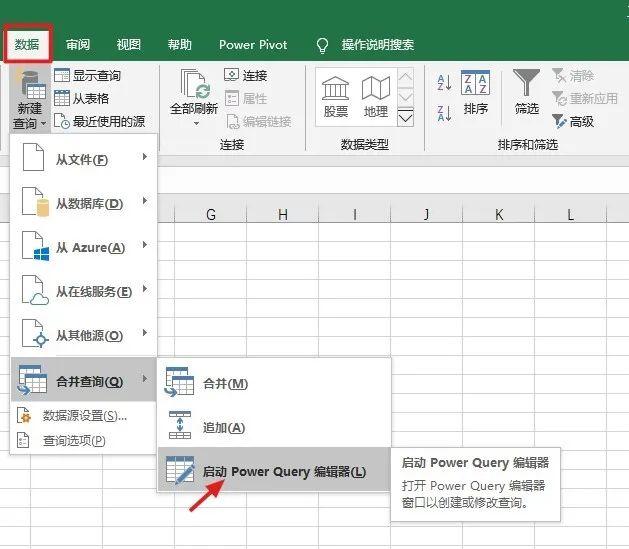Click the 属性 properties button
This screenshot has height=549, width=629.
point(246,98)
